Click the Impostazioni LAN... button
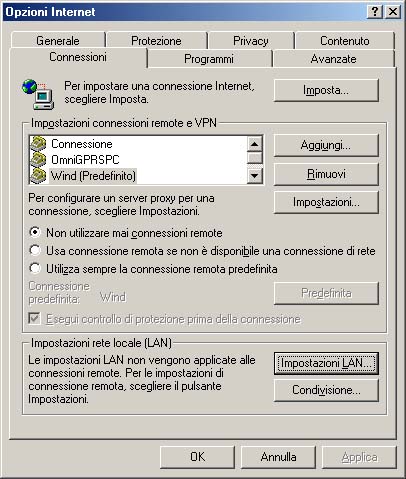Screen dimensions: 406x479 [326, 363]
